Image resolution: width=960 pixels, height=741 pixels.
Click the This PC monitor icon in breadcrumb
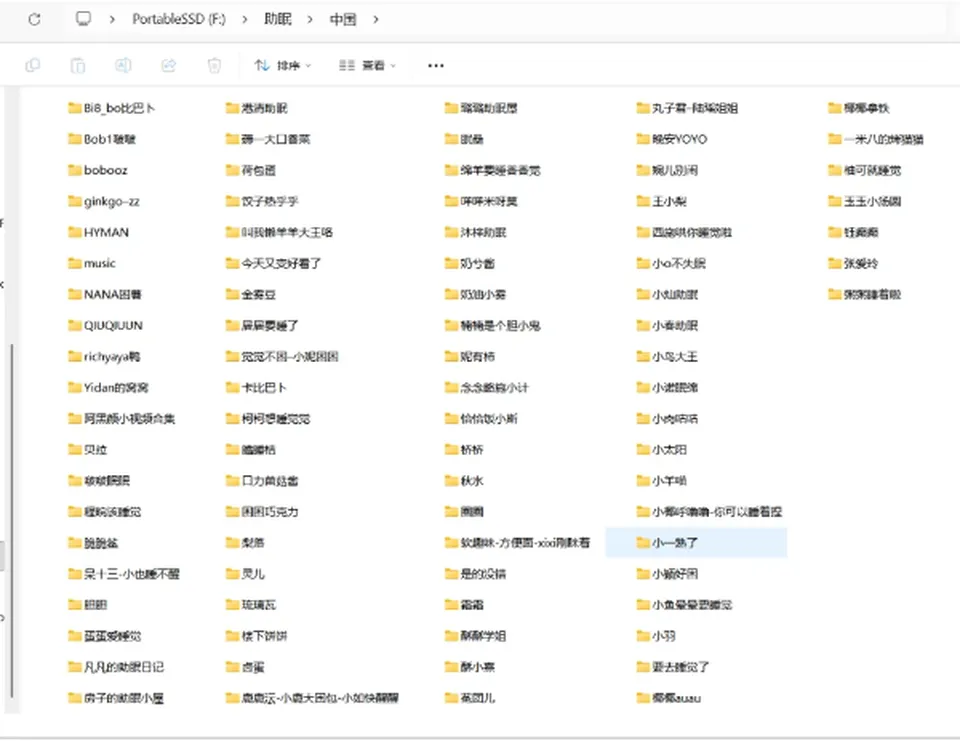click(83, 19)
